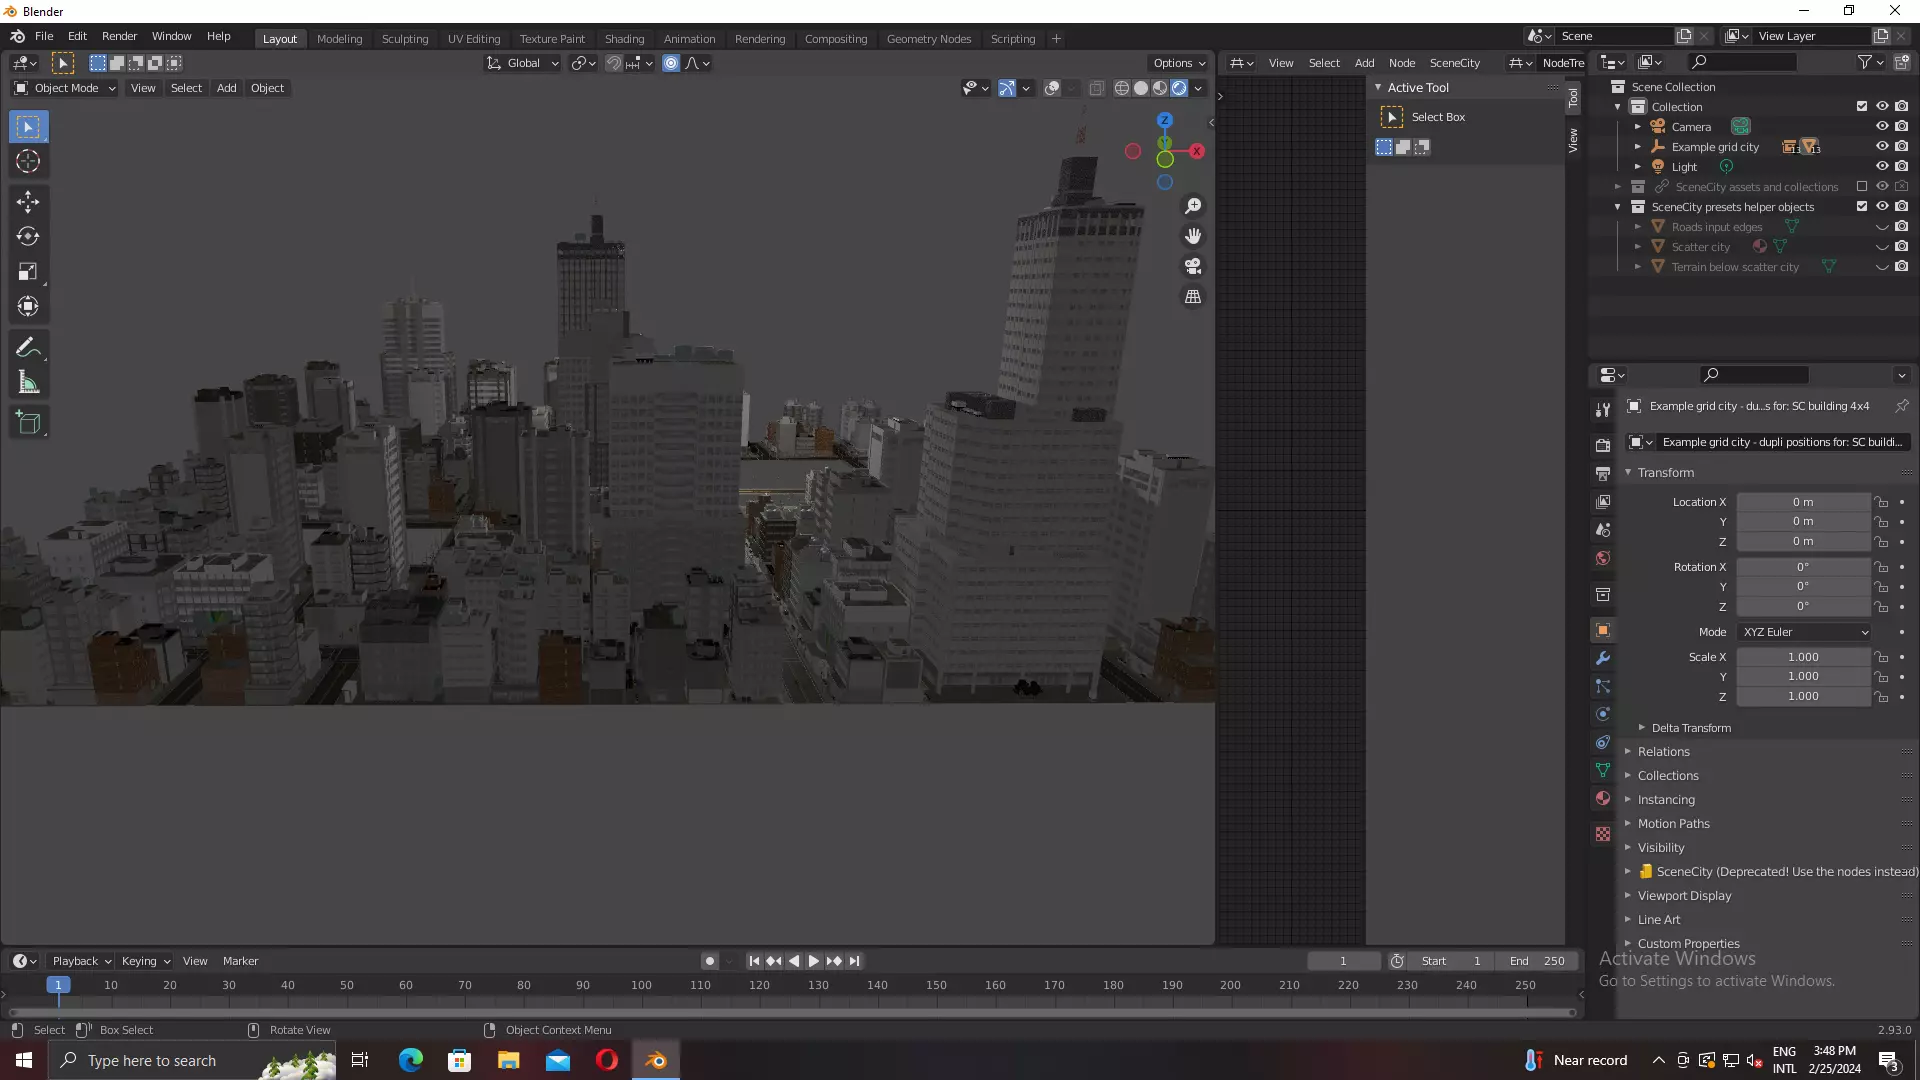This screenshot has width=1920, height=1080.
Task: Open the Options dropdown in viewport header
Action: tap(1179, 63)
